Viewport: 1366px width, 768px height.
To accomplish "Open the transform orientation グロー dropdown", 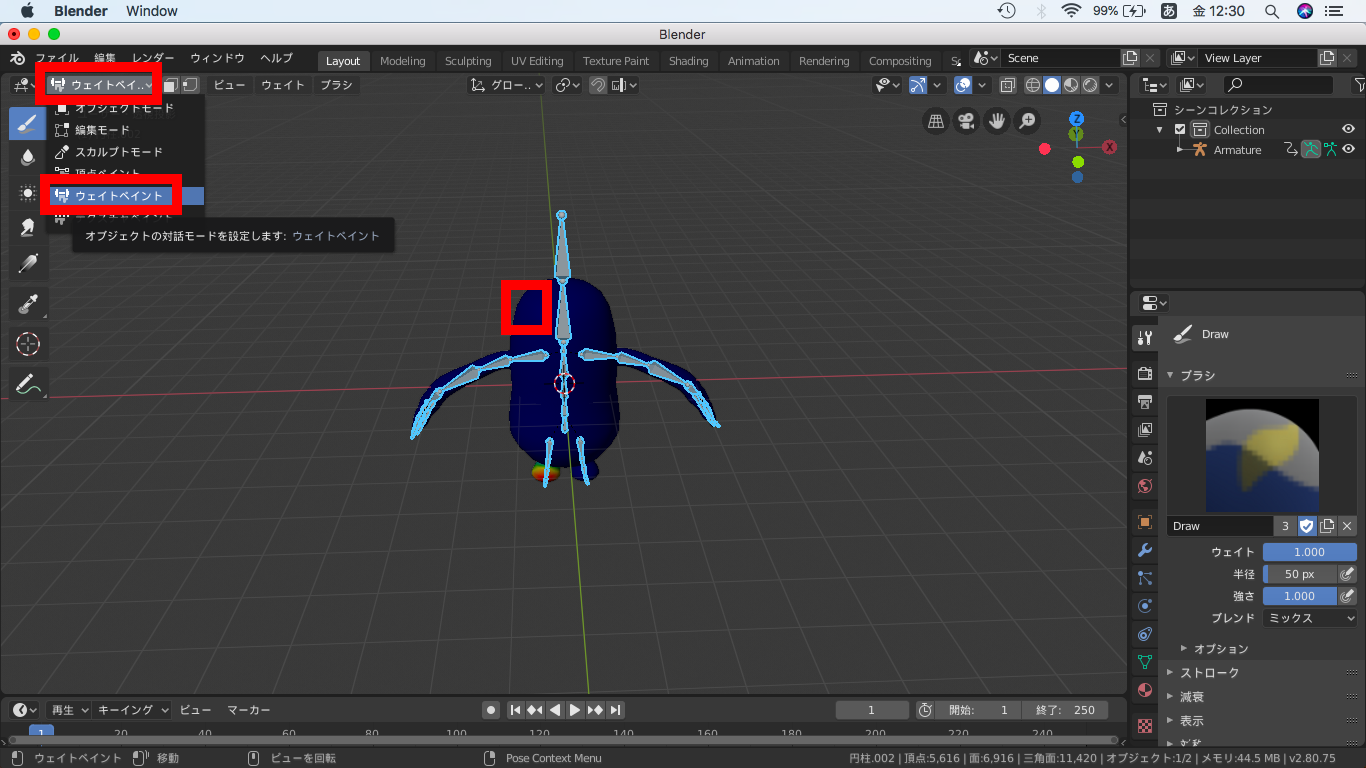I will [x=507, y=85].
